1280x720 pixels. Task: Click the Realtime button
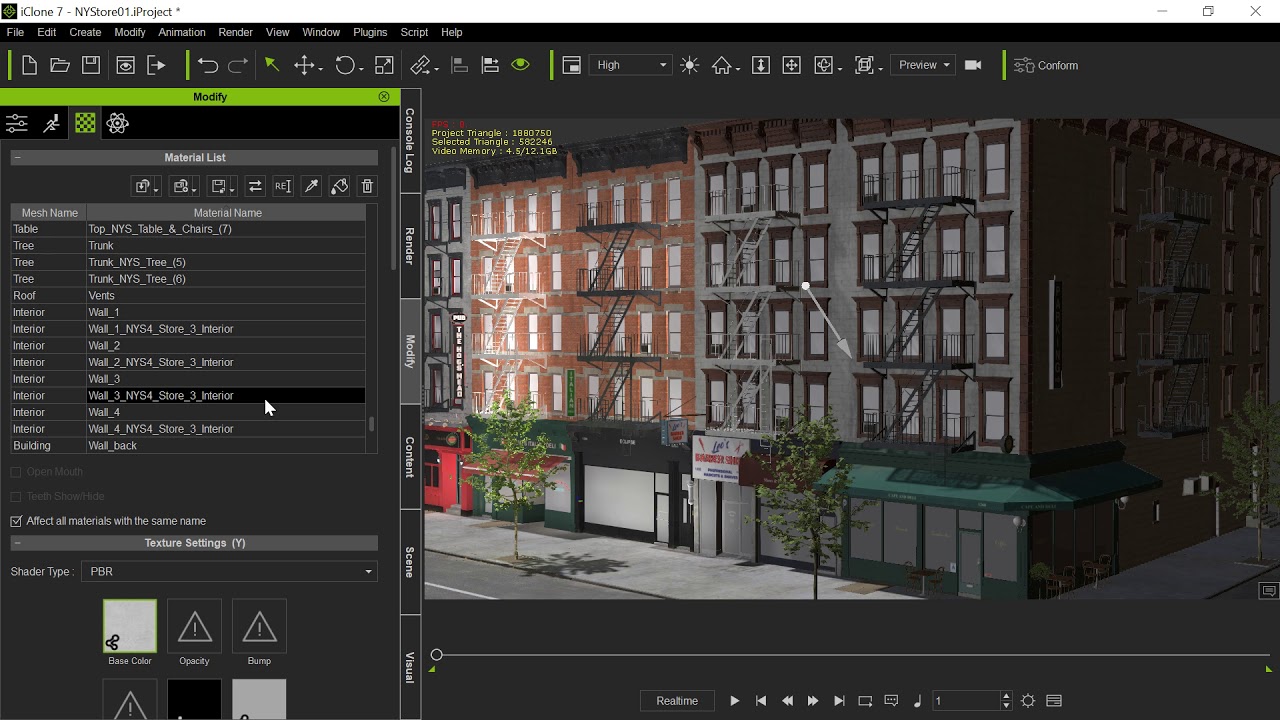coord(677,701)
